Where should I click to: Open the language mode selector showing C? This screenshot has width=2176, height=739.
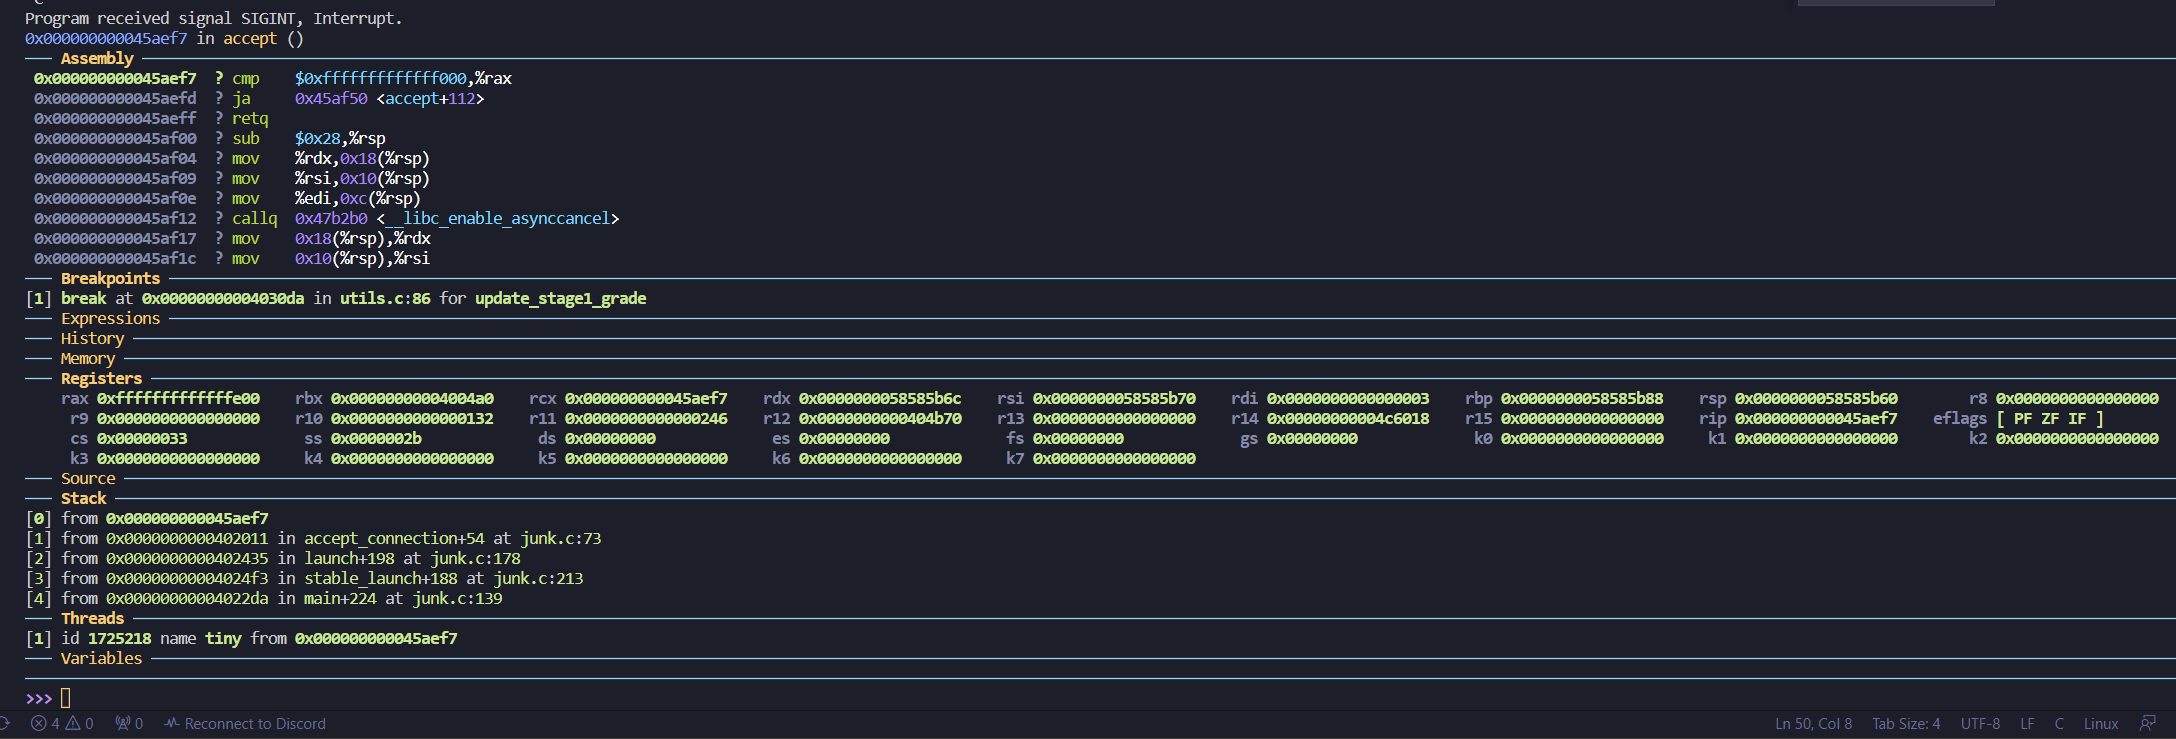[x=2059, y=724]
